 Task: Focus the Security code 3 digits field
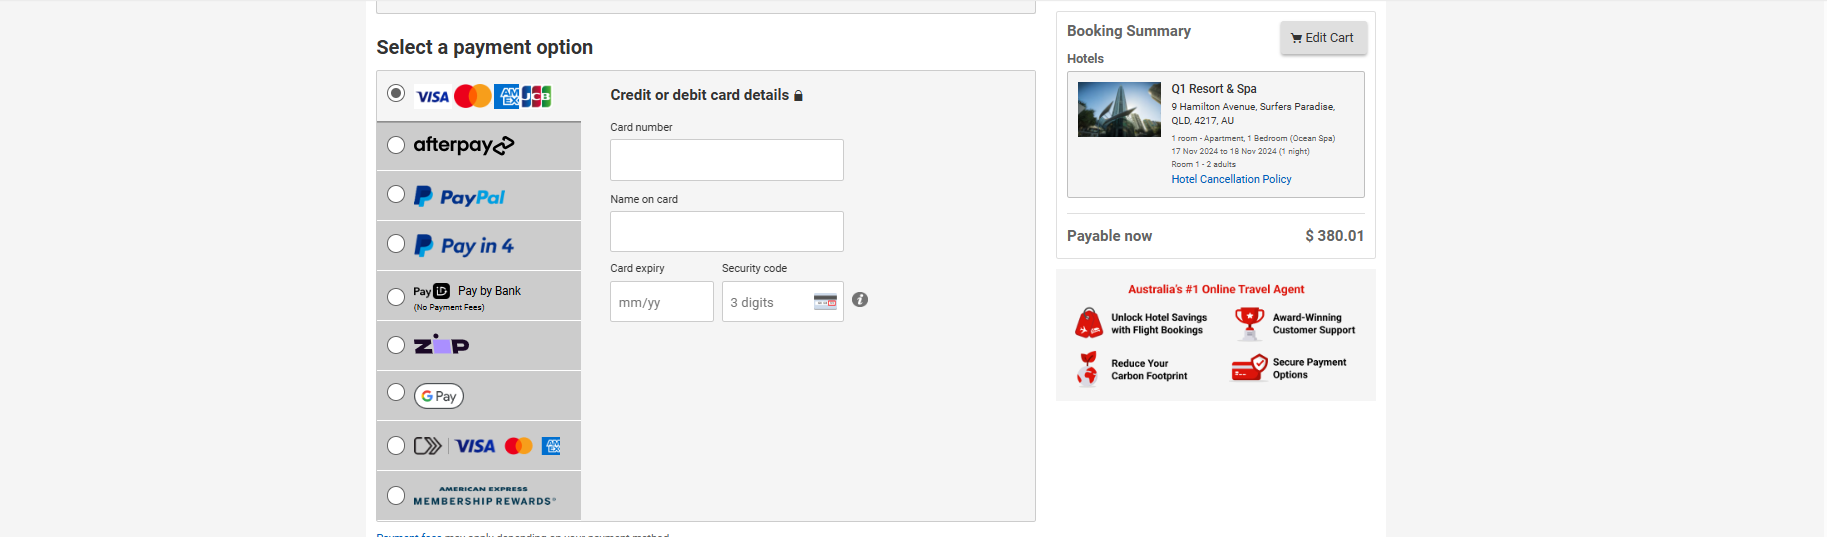pos(783,302)
